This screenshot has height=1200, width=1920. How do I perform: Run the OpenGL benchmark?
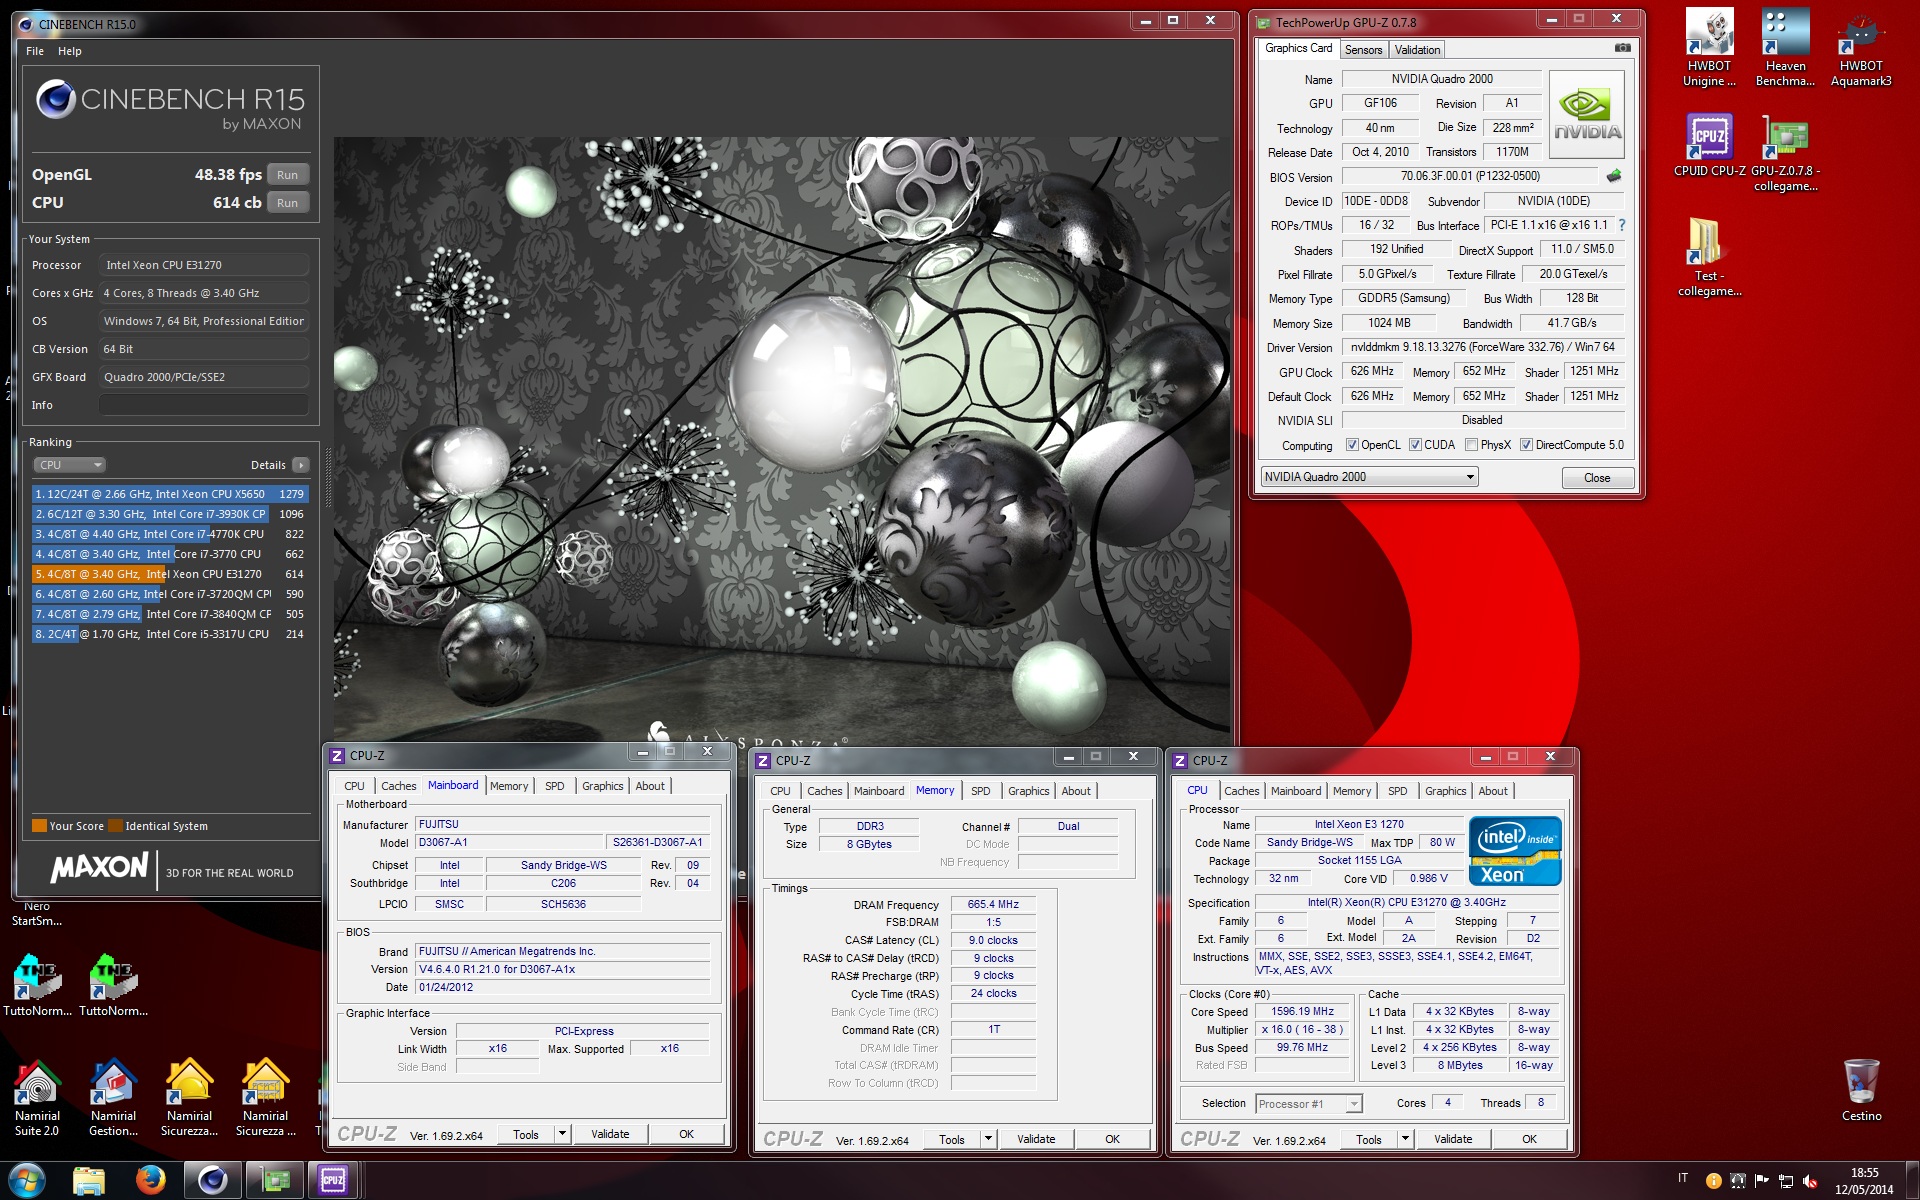pos(288,175)
